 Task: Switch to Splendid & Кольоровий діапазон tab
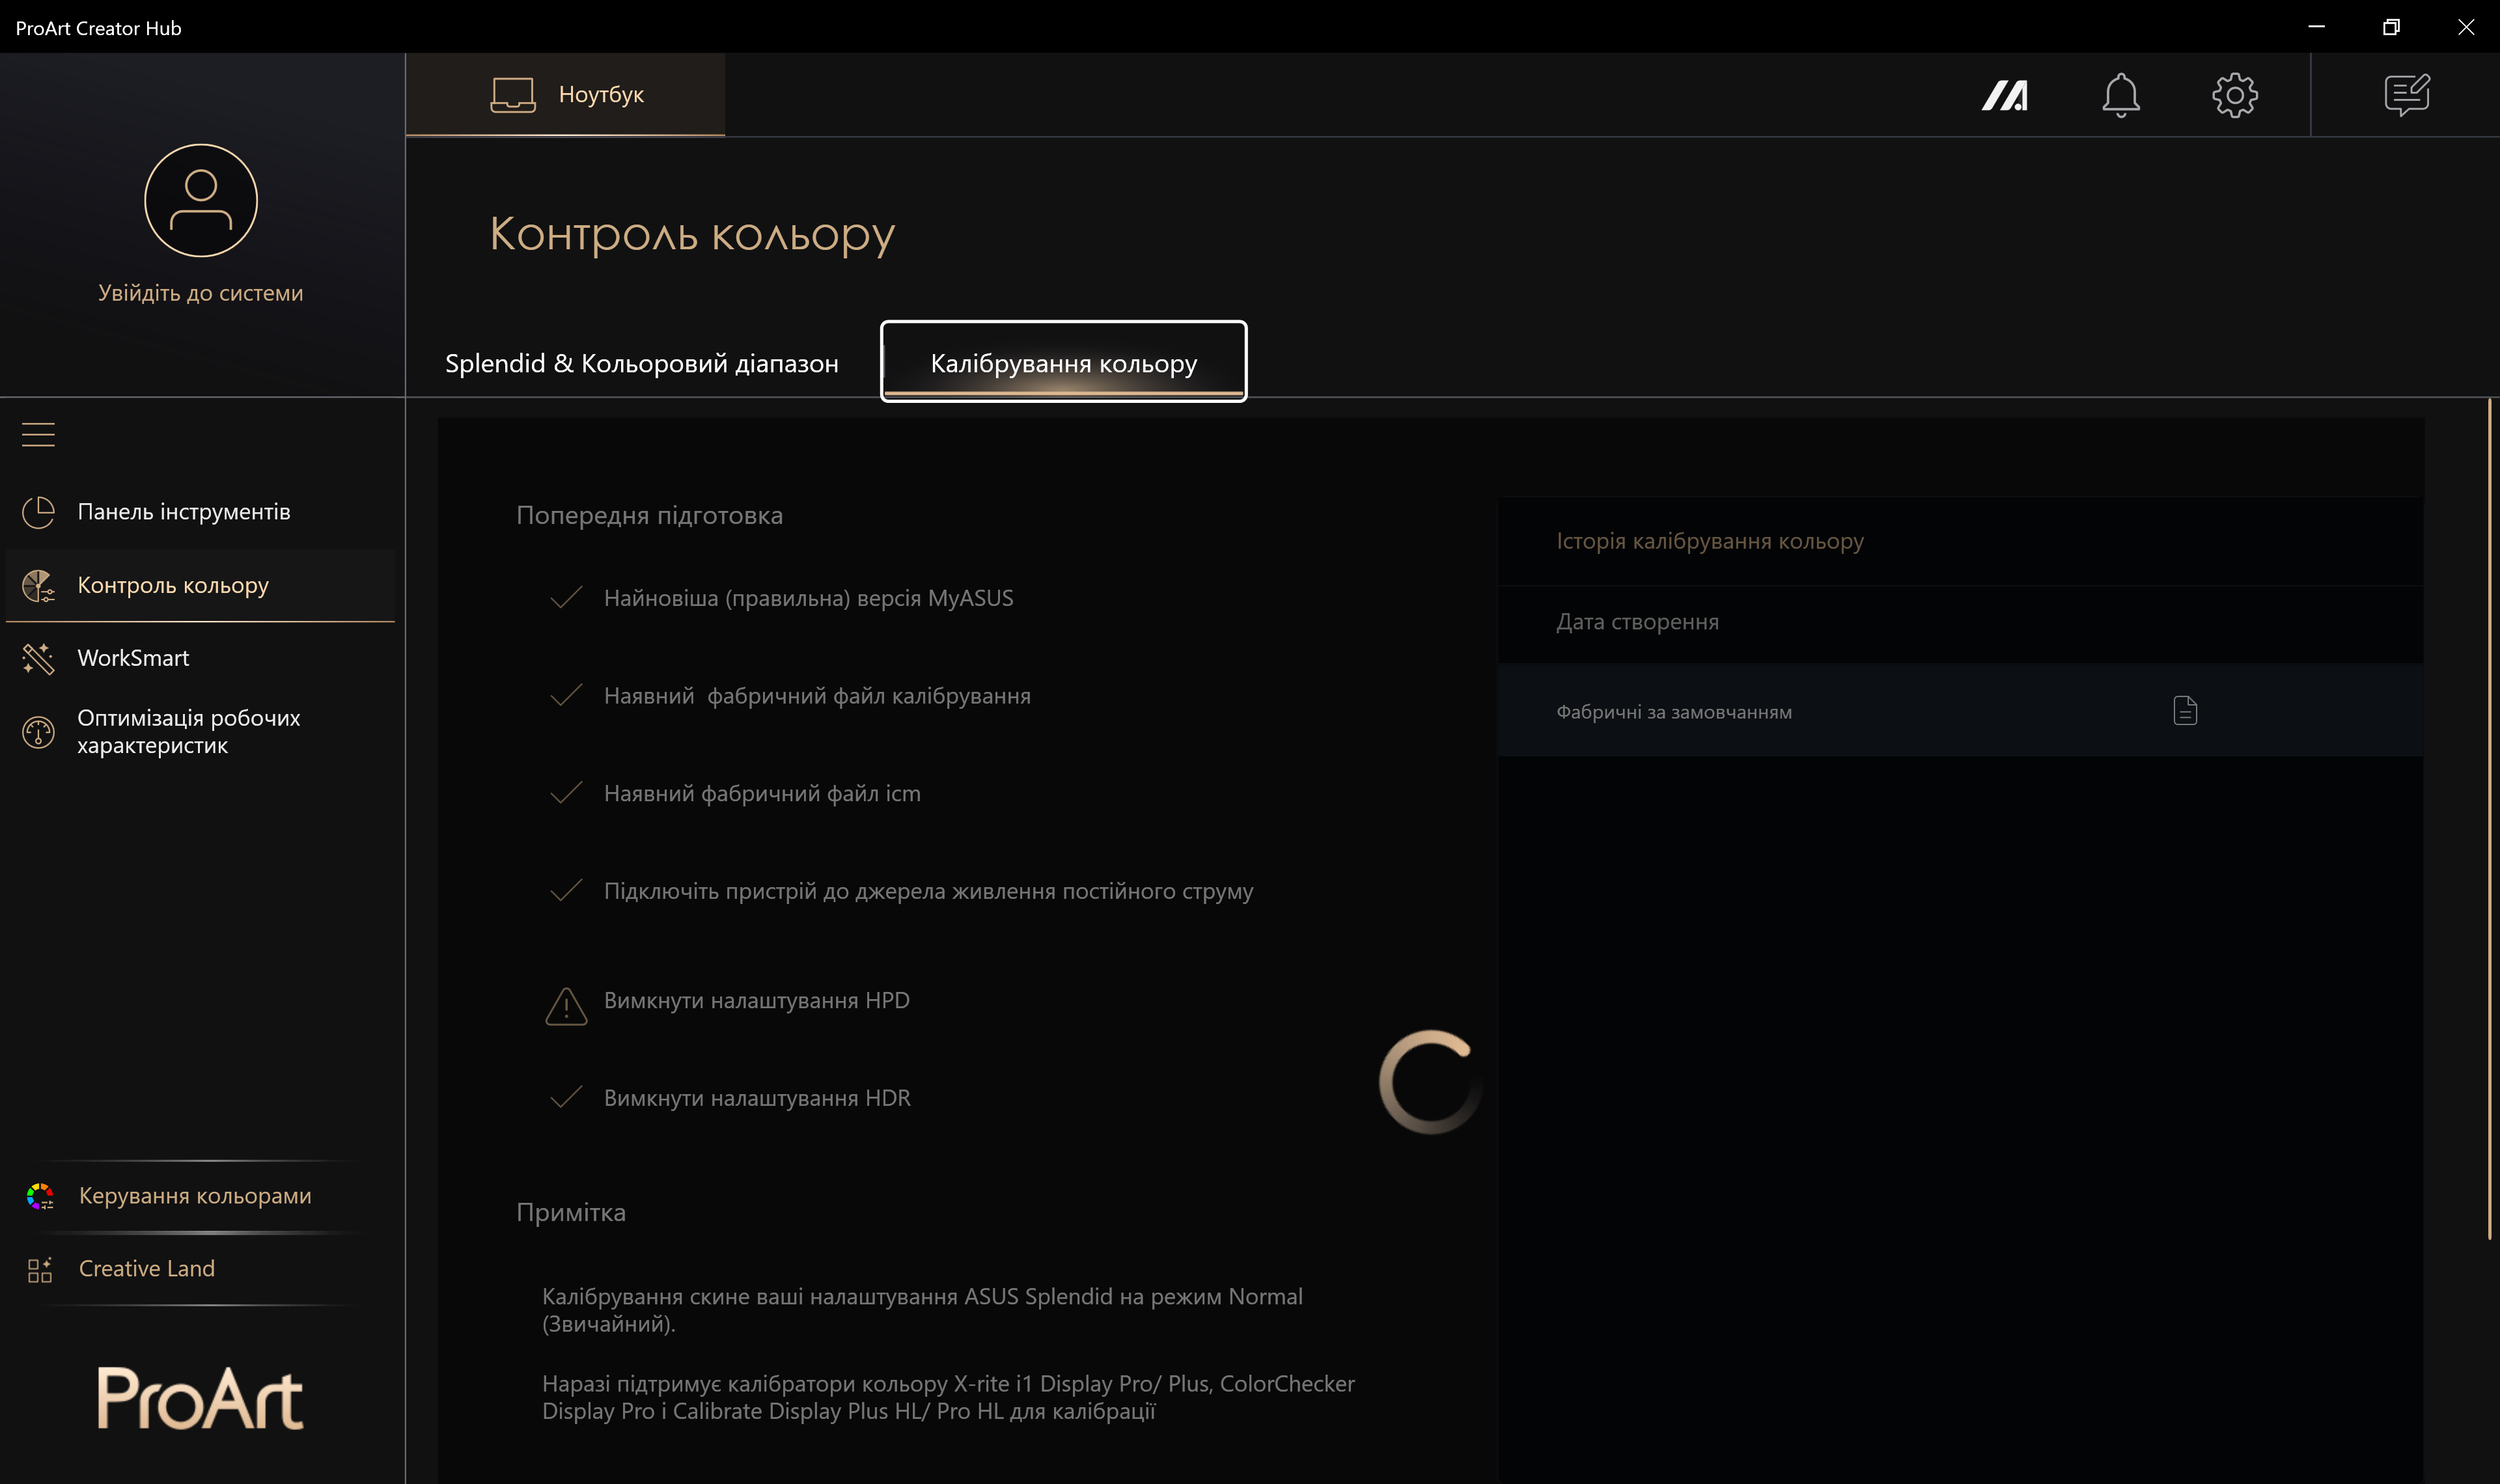click(x=641, y=363)
